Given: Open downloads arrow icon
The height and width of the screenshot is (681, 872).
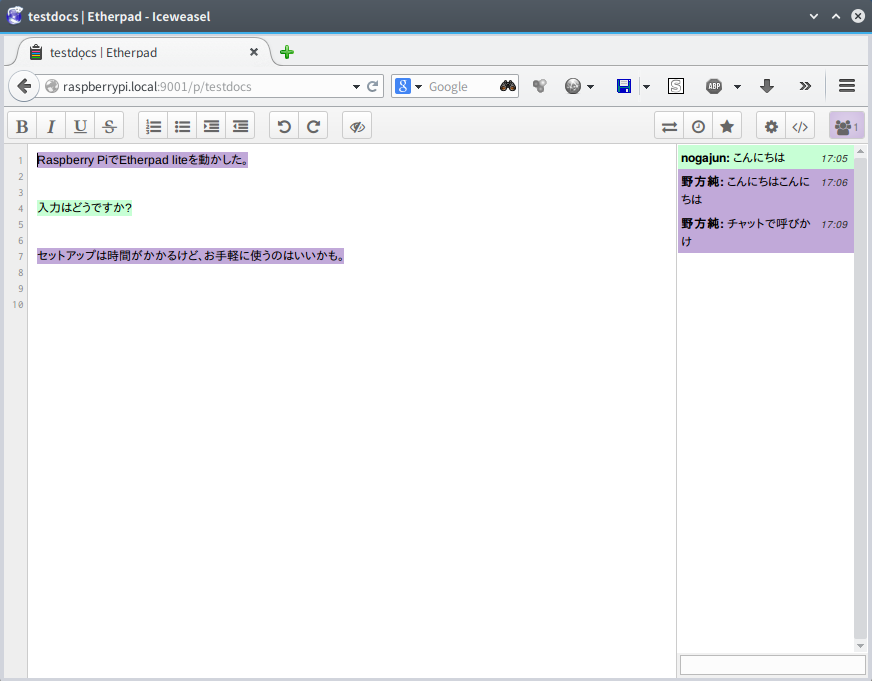Looking at the screenshot, I should (x=767, y=86).
